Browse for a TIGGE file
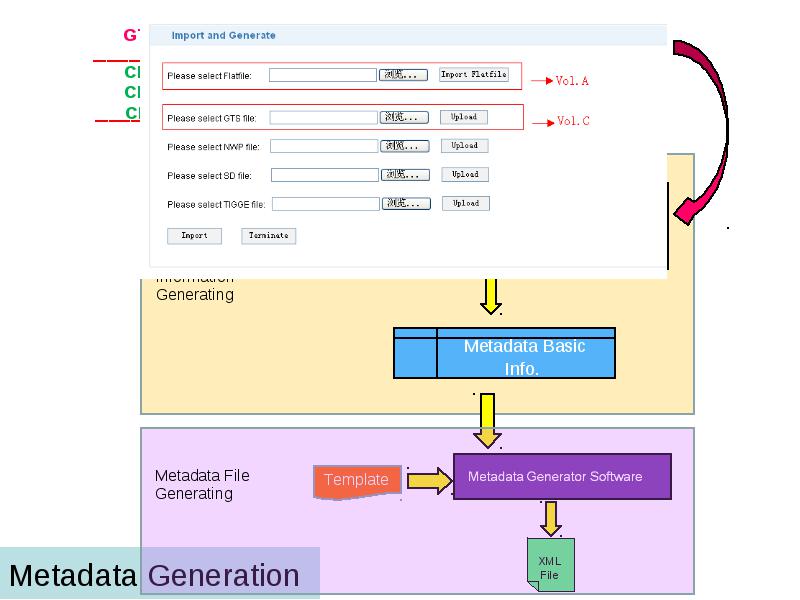The image size is (800, 600). 407,204
